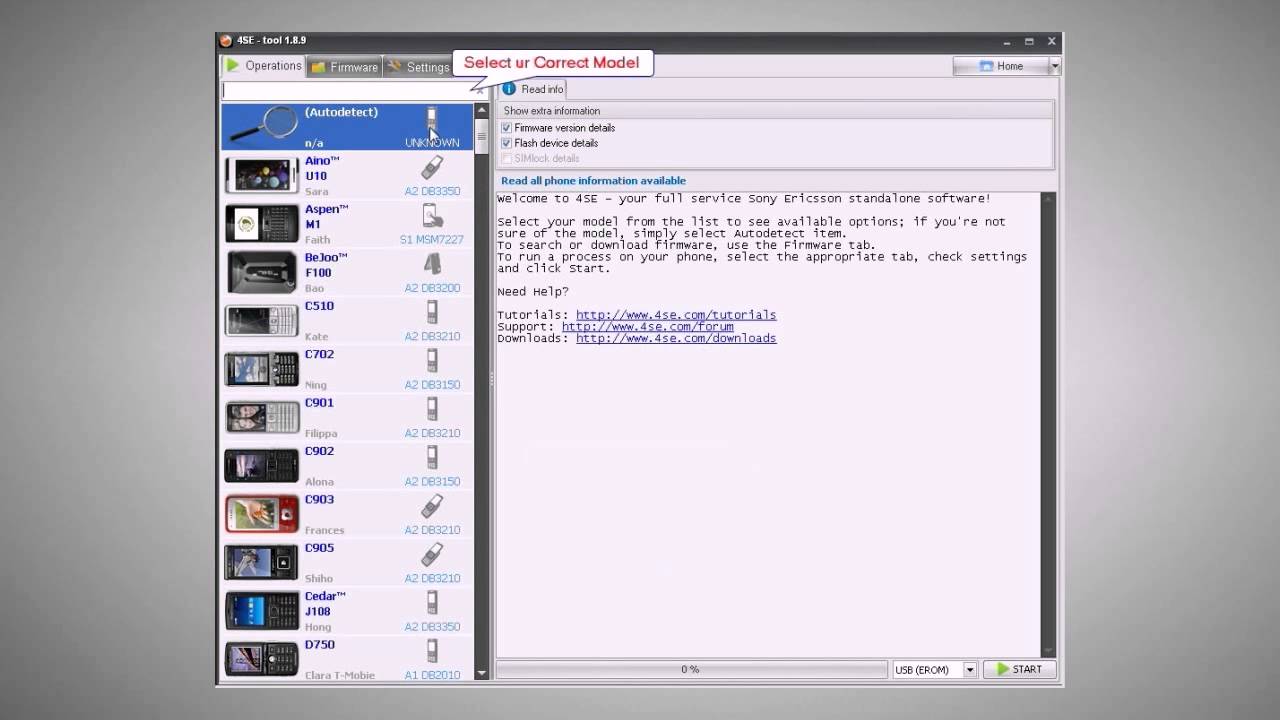1280x720 pixels.
Task: Open the Home button dropdown arrow
Action: pyautogui.click(x=1054, y=66)
